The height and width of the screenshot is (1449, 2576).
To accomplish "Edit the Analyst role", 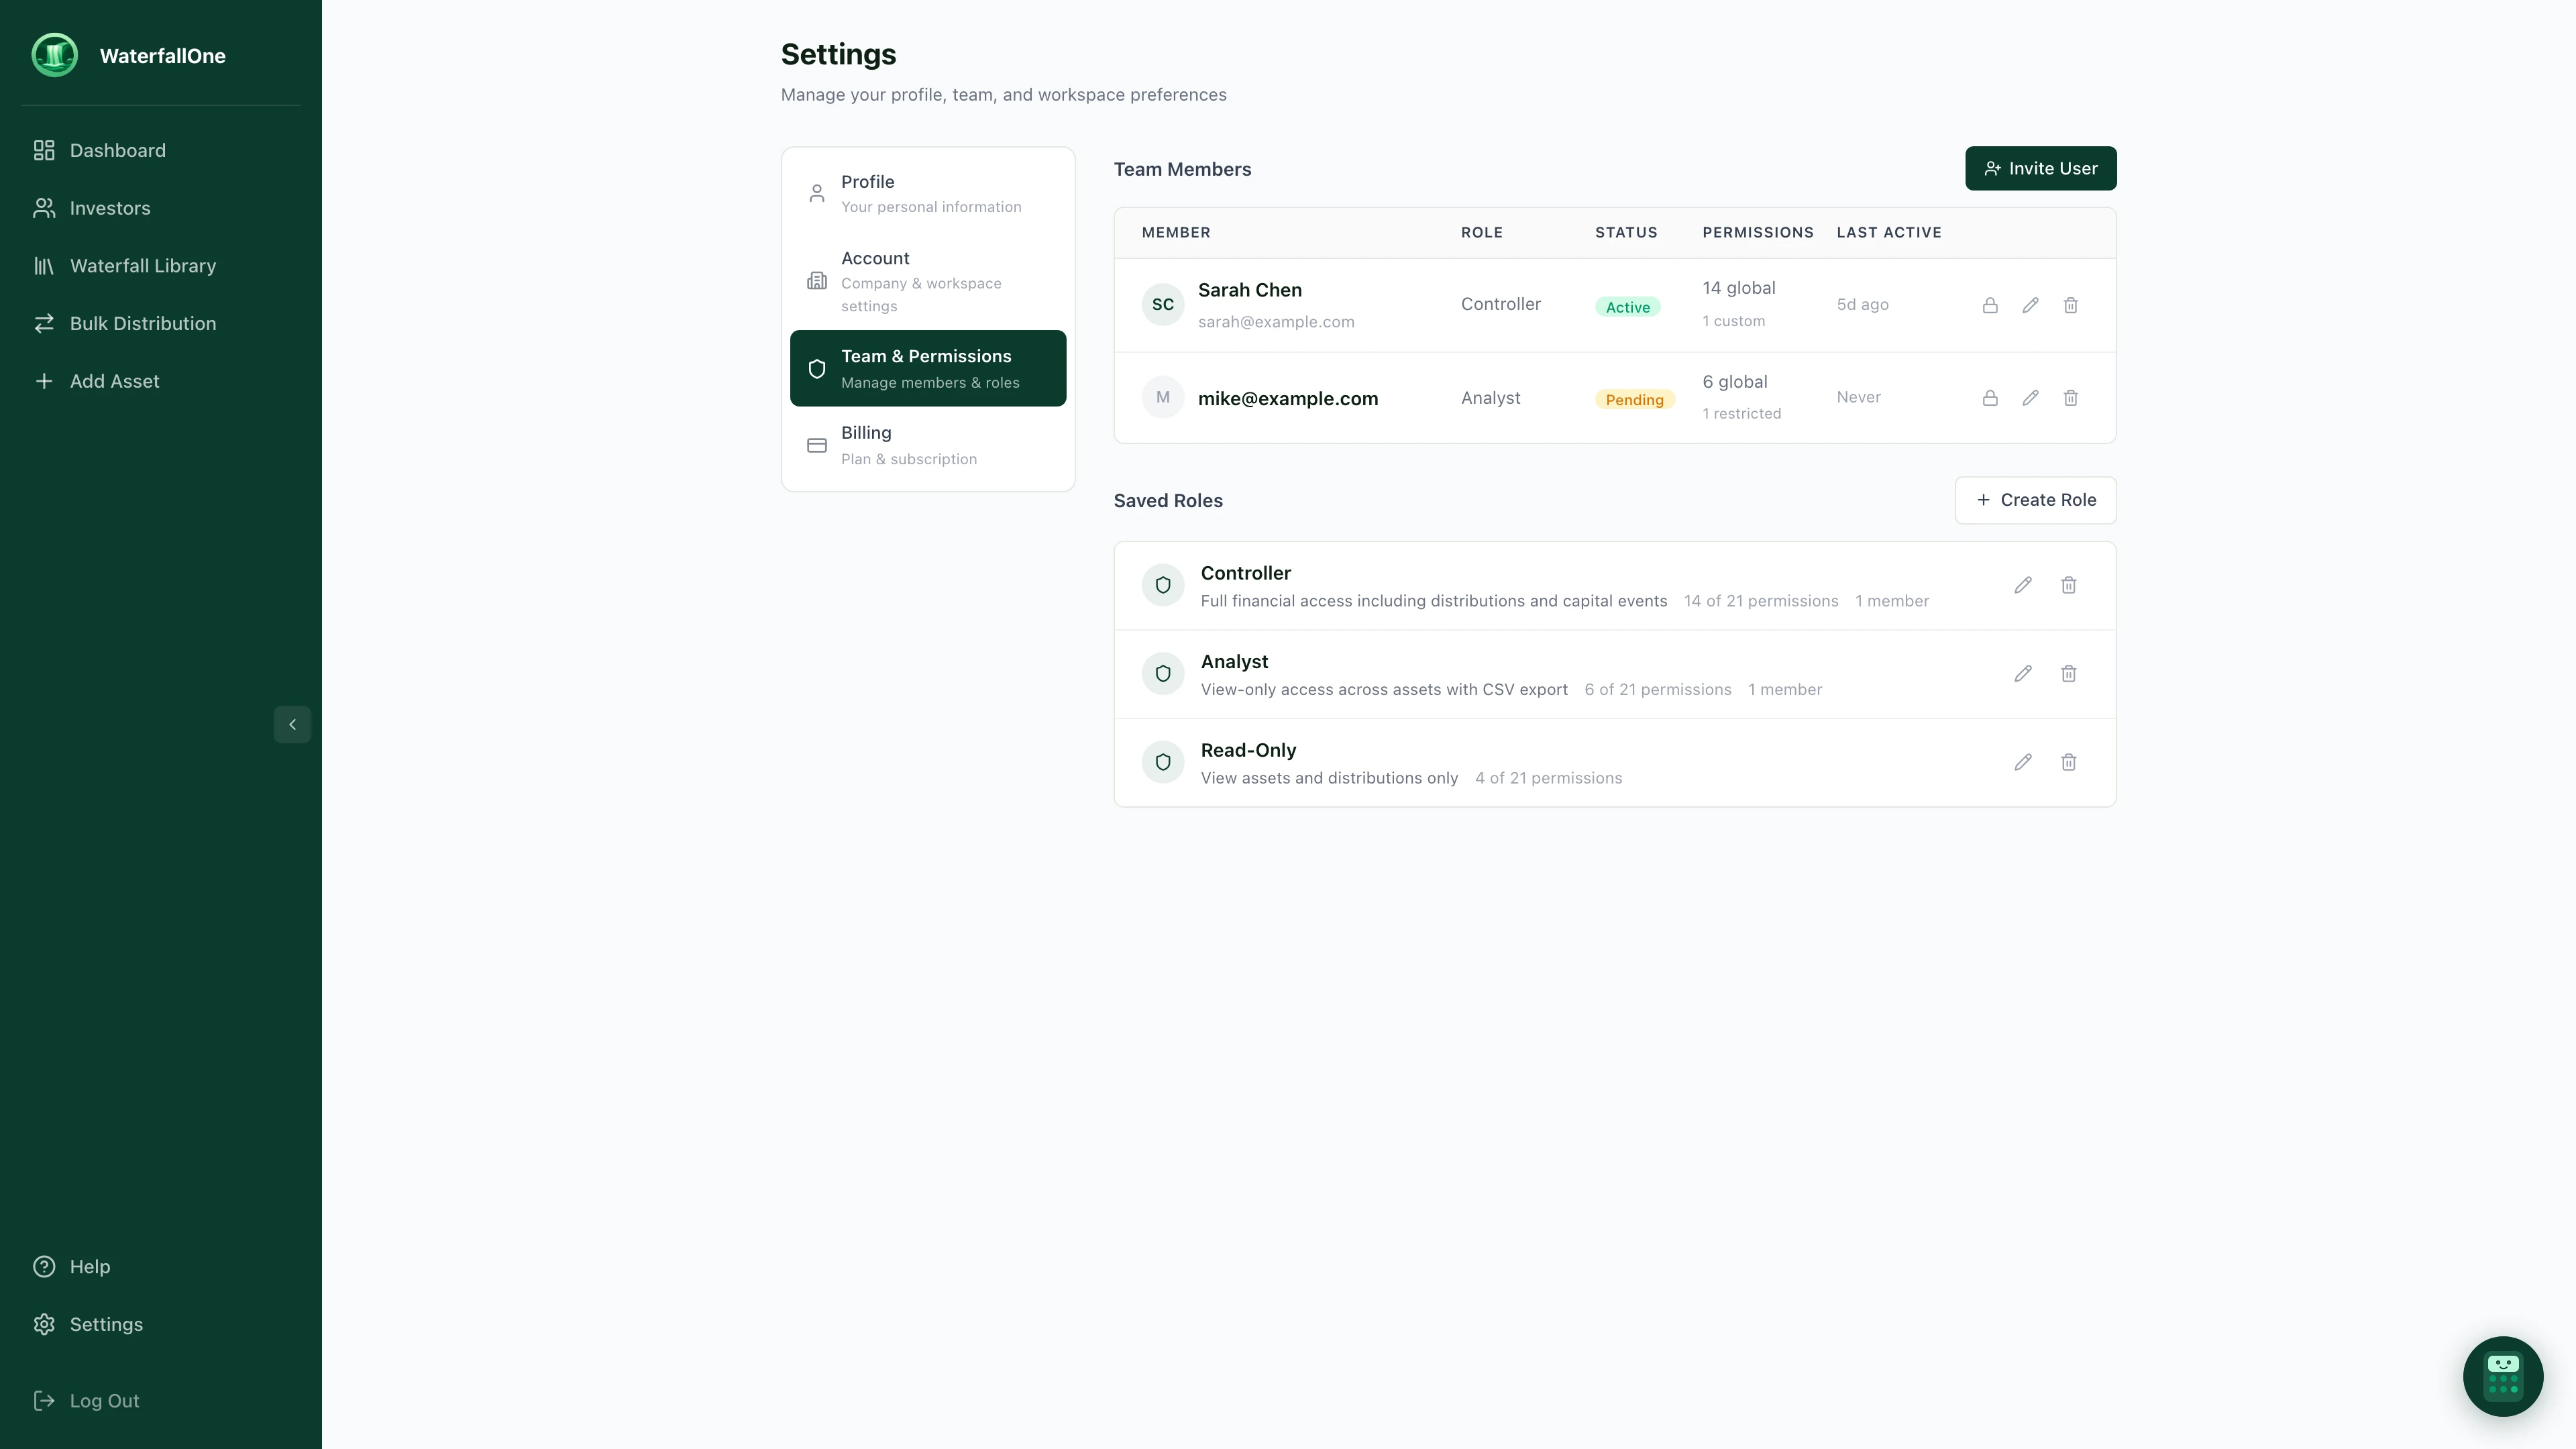I will [2022, 673].
